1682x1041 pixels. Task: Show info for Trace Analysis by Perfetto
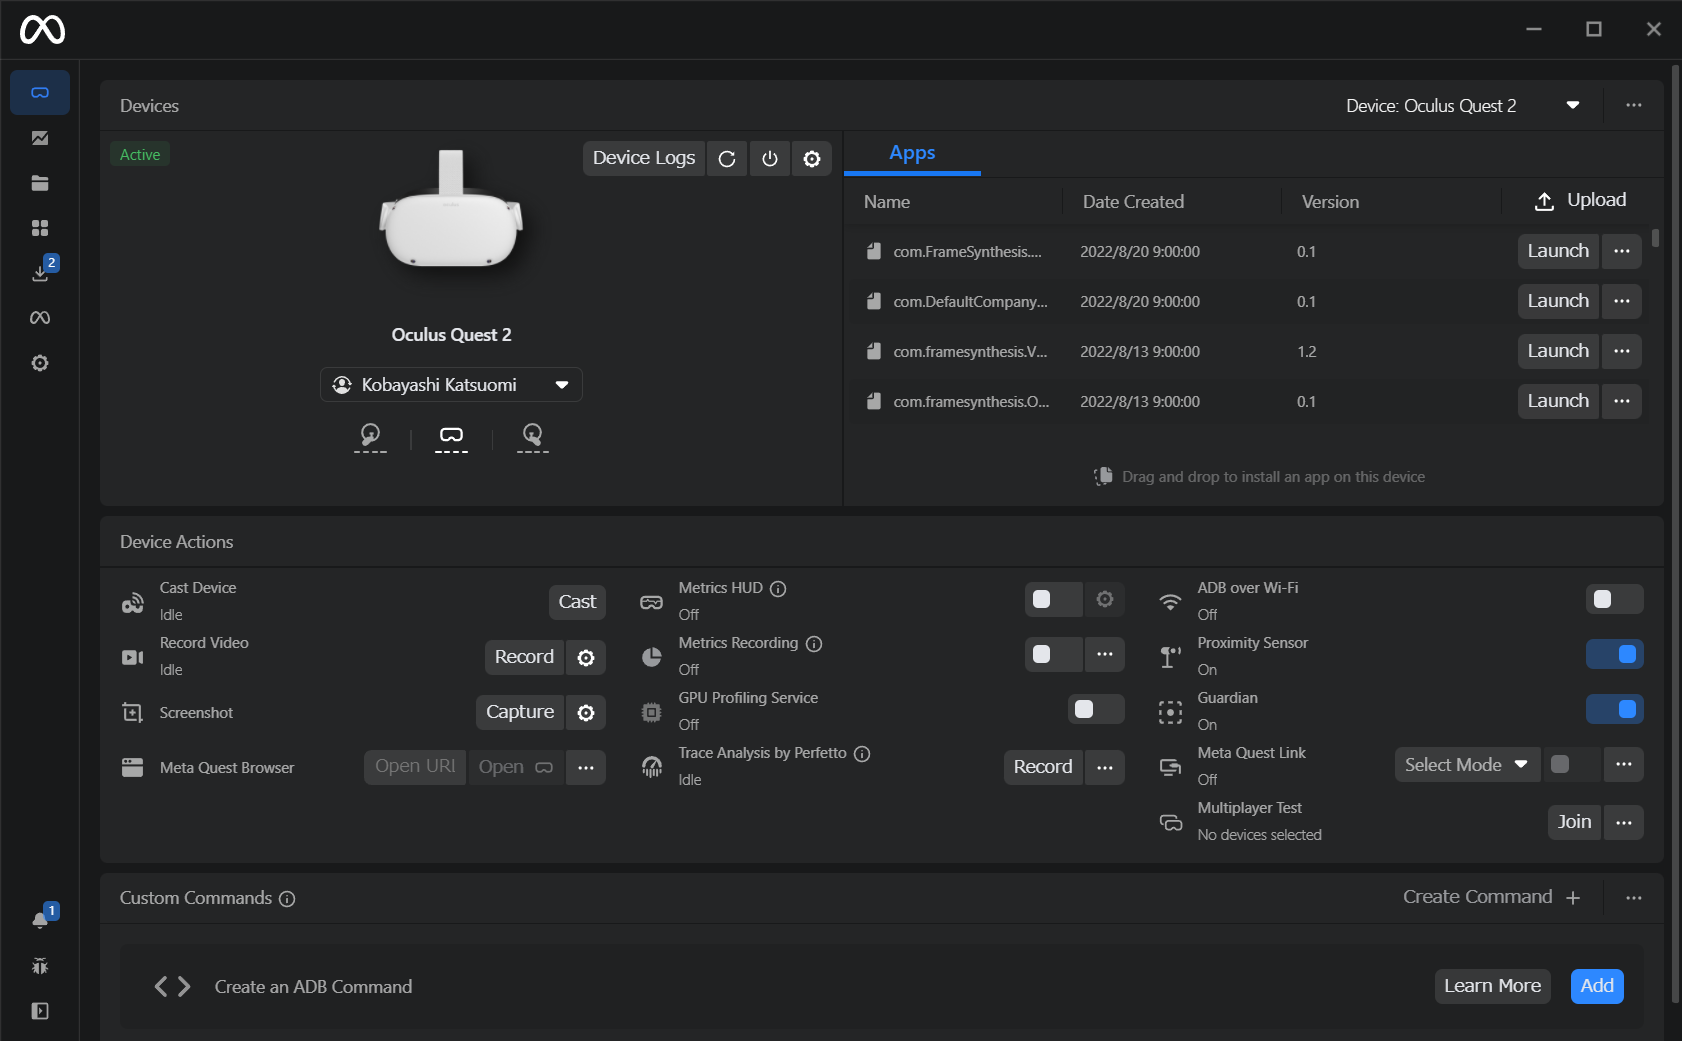click(862, 754)
